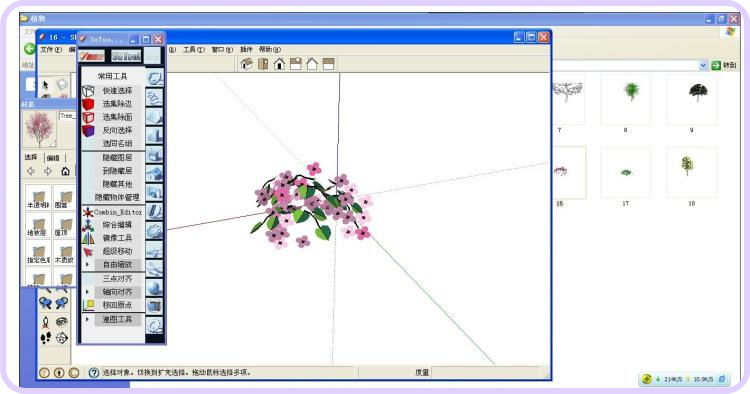The image size is (750, 394).
Task: Click the 隐藏图层 command
Action: pos(117,157)
